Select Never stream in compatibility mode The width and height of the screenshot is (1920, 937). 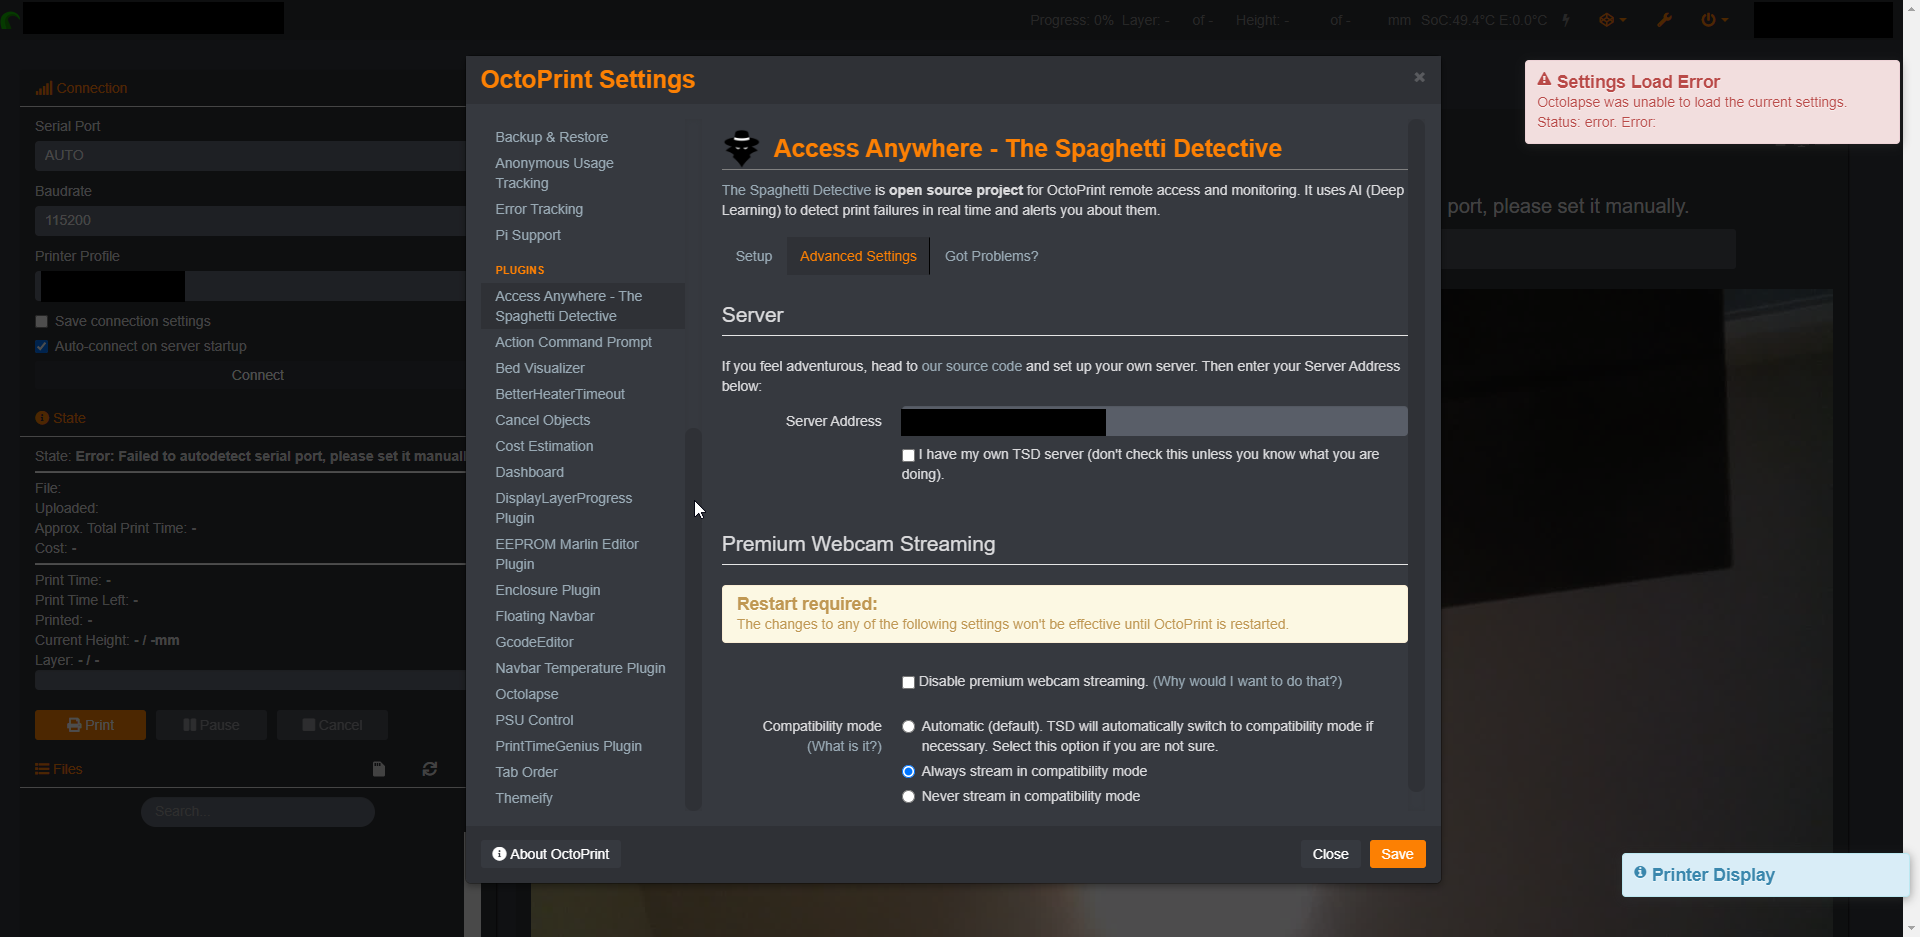pos(908,797)
